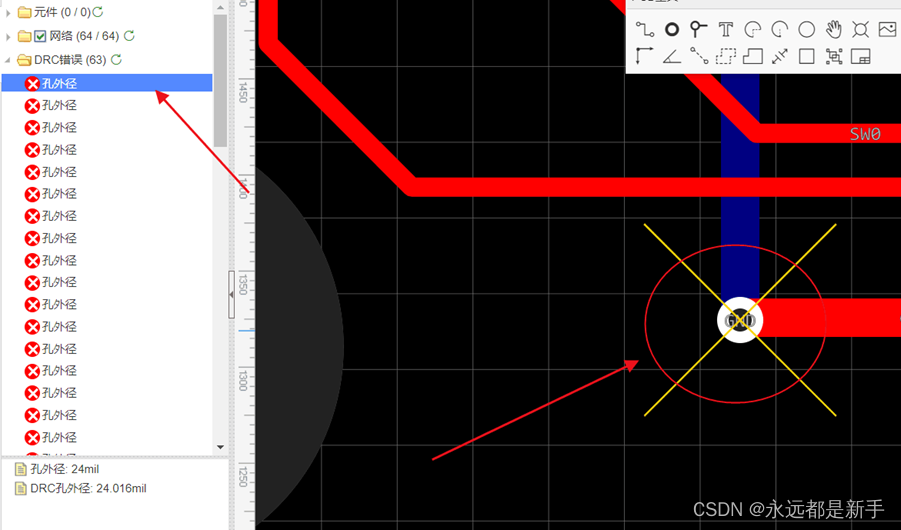Screen dimensions: 901x530
Task: Click the 'DRC孔外径: 24.016mil' detail line
Action: point(88,488)
